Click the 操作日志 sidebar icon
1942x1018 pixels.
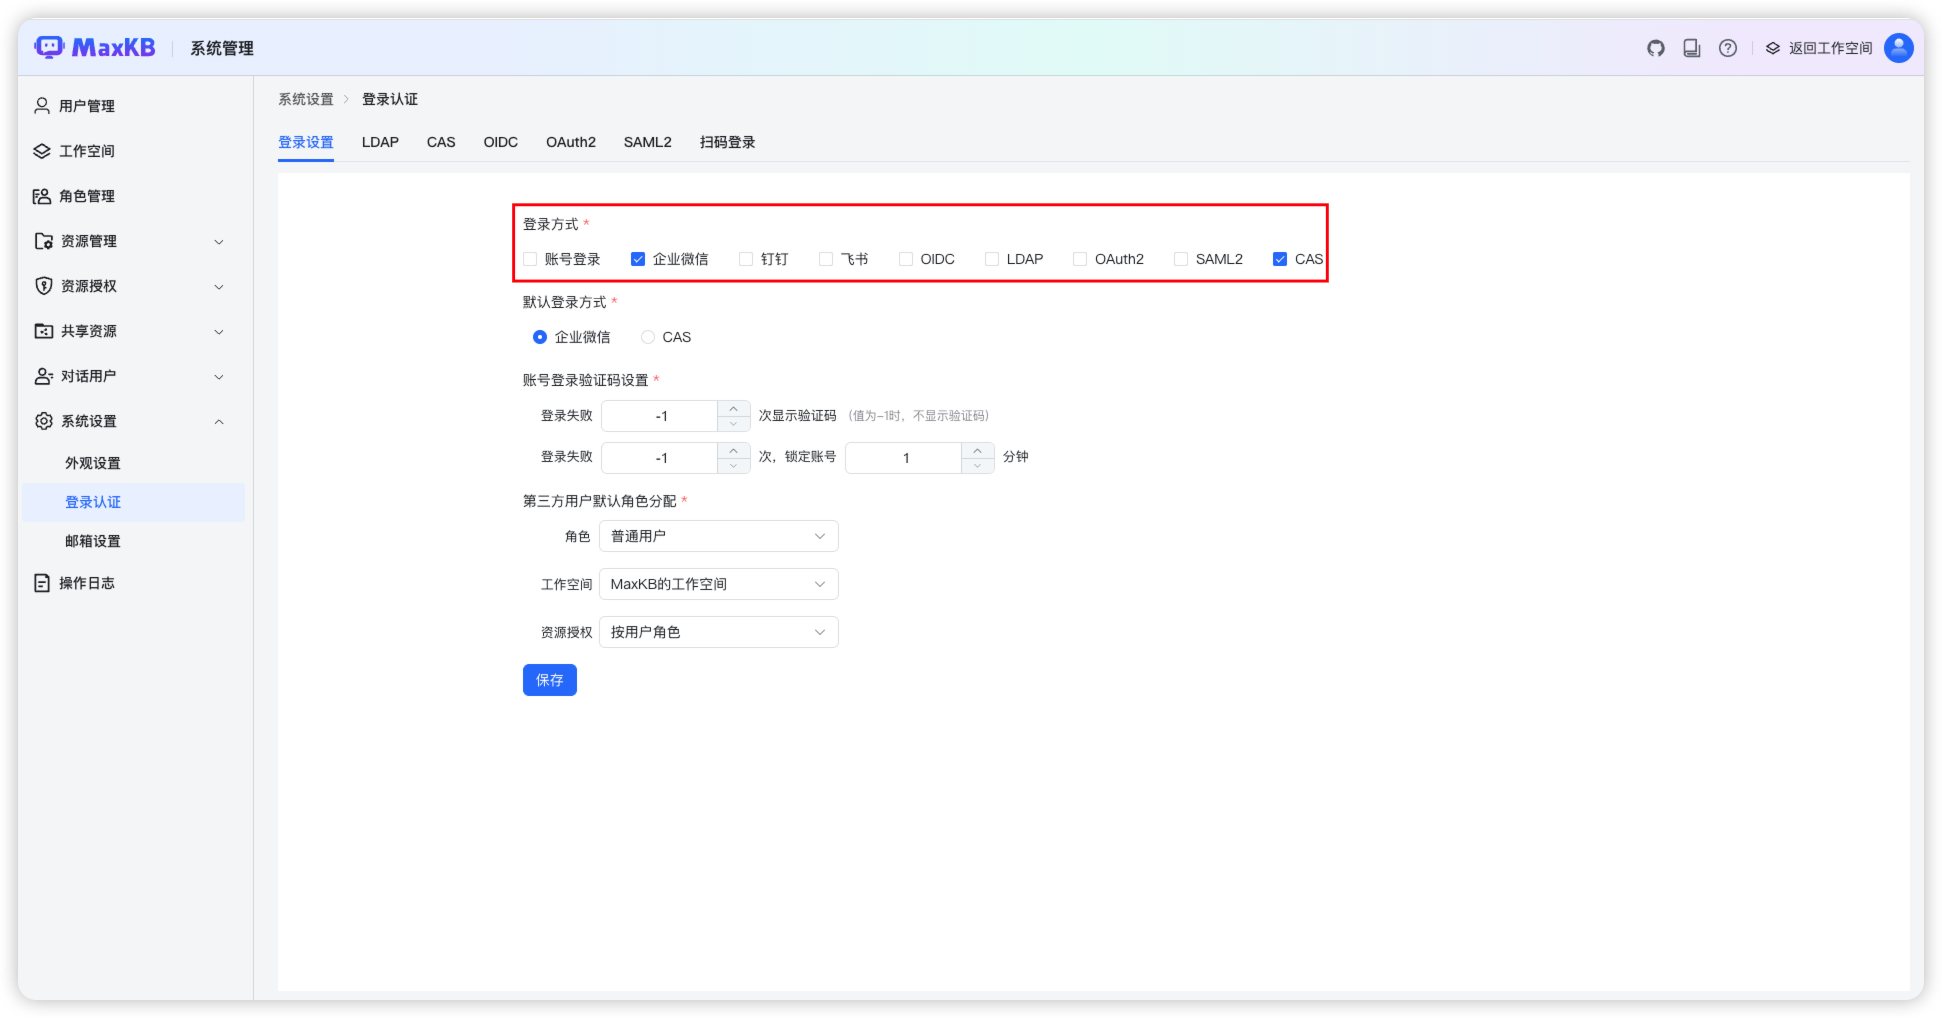coord(41,582)
